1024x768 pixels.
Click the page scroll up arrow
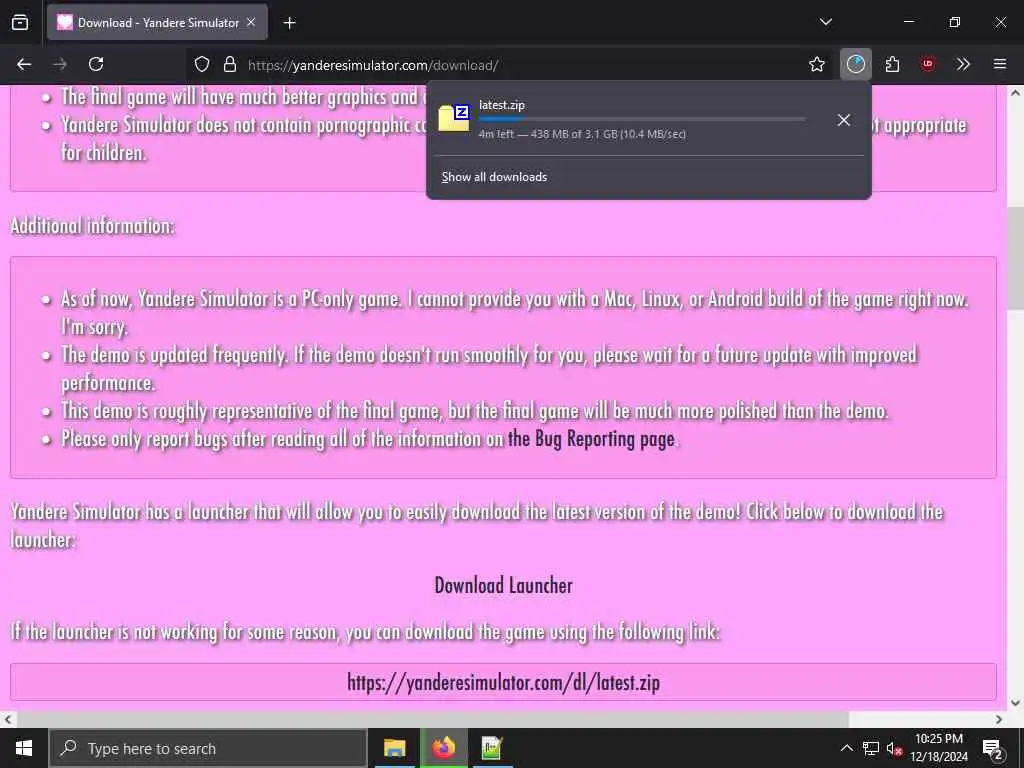coord(1015,93)
